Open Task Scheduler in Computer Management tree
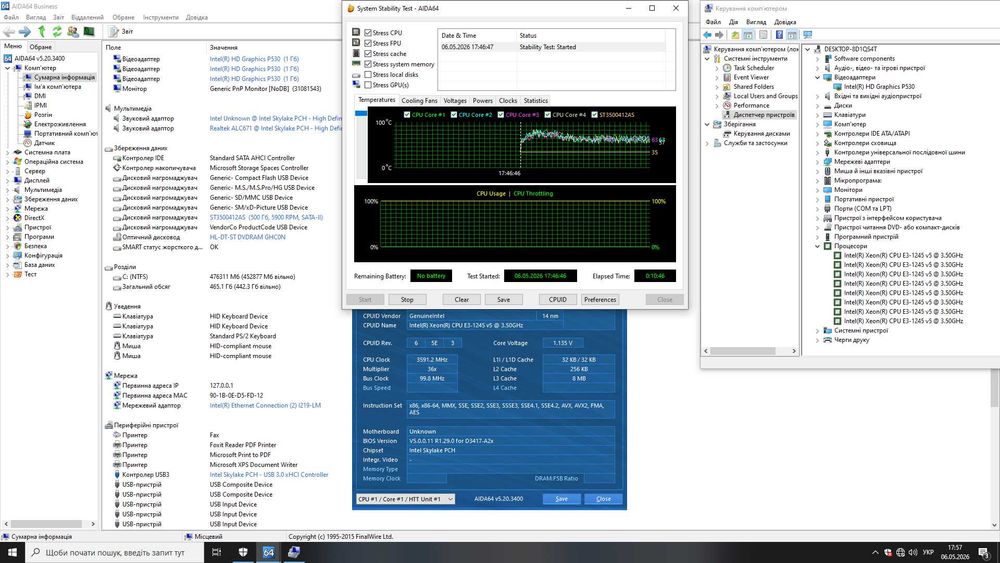 tap(753, 68)
